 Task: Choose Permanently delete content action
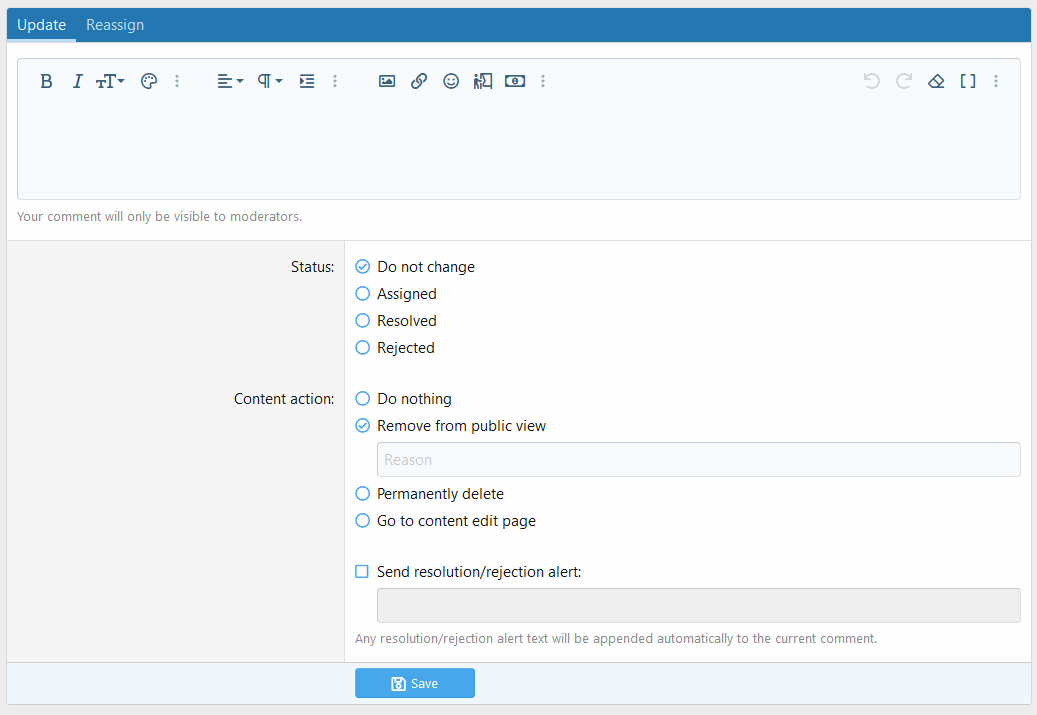click(430, 494)
